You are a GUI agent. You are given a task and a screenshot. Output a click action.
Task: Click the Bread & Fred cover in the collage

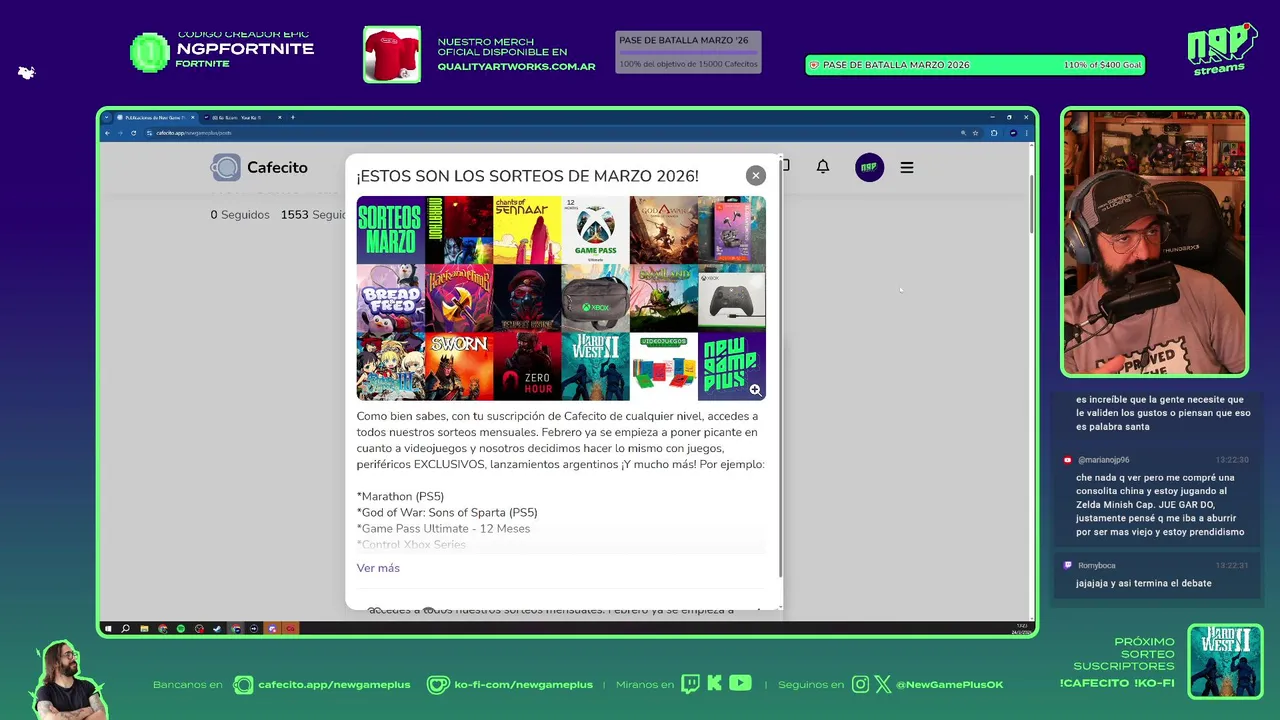click(390, 298)
